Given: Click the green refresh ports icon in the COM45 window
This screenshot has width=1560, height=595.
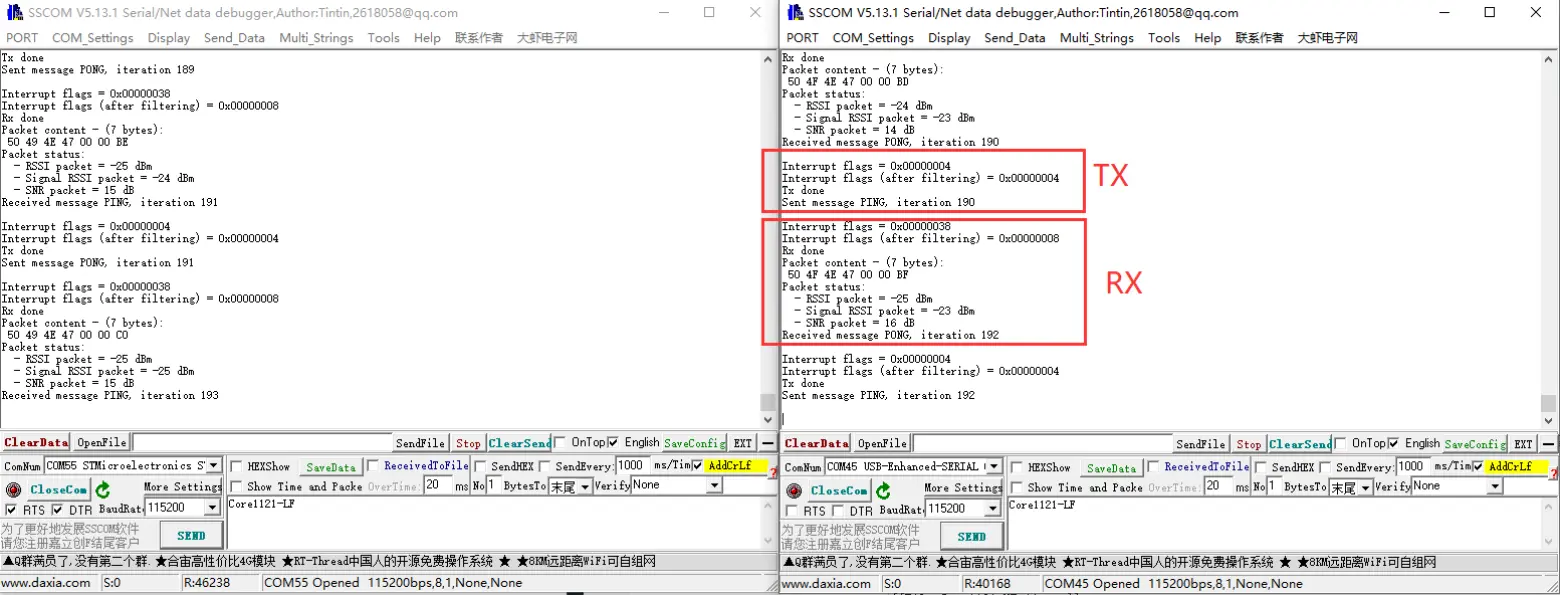Looking at the screenshot, I should [x=883, y=490].
